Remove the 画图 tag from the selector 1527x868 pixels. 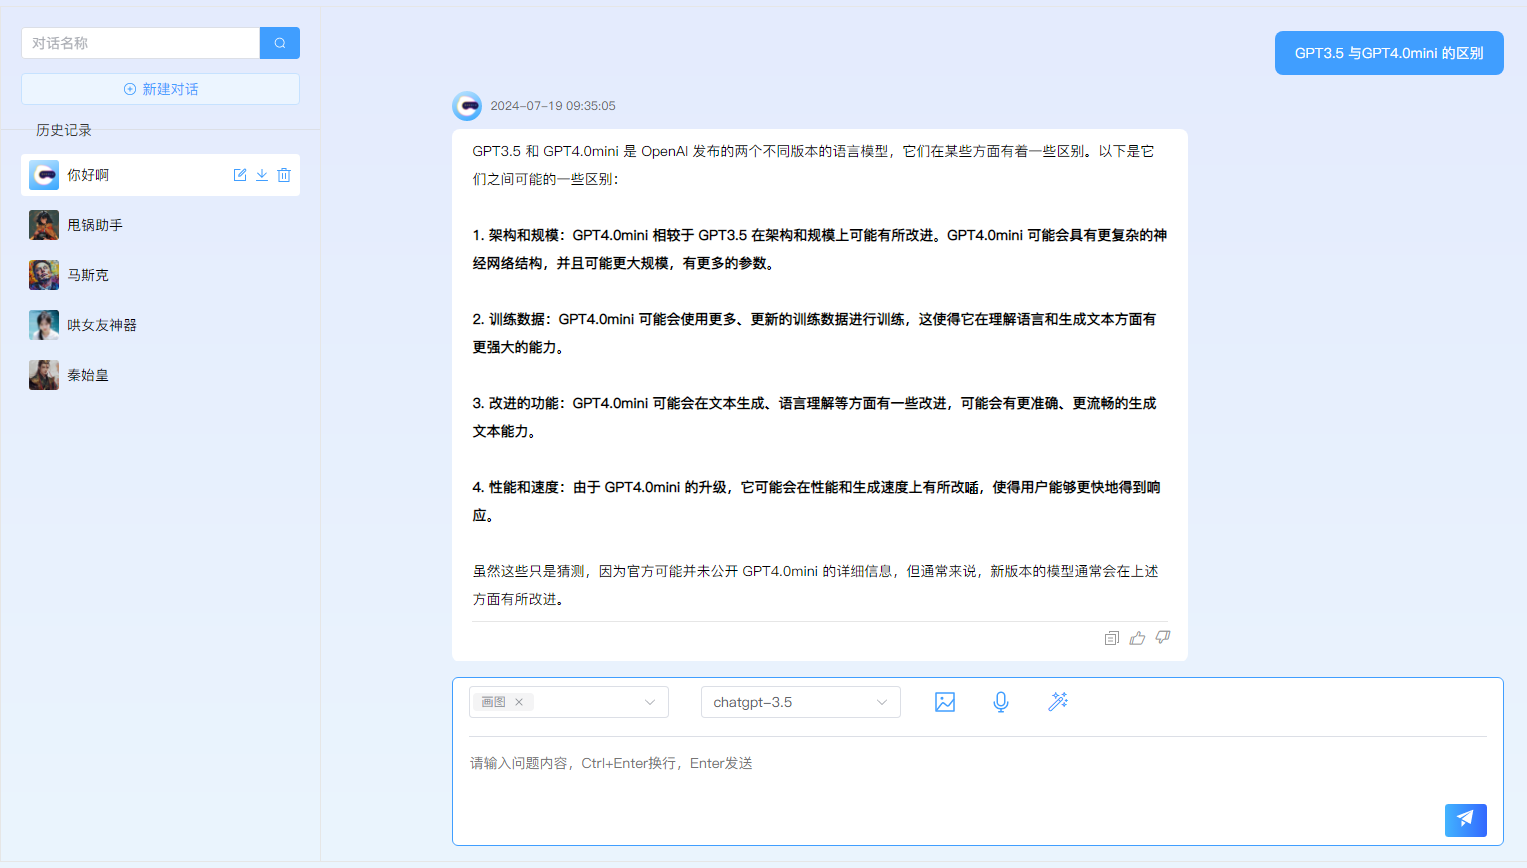(519, 702)
